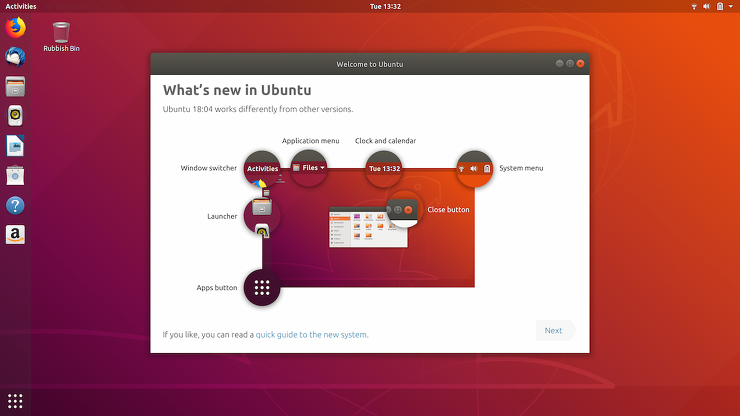Viewport: 740px width, 416px height.
Task: Click the volume icon in top bar
Action: (x=706, y=7)
